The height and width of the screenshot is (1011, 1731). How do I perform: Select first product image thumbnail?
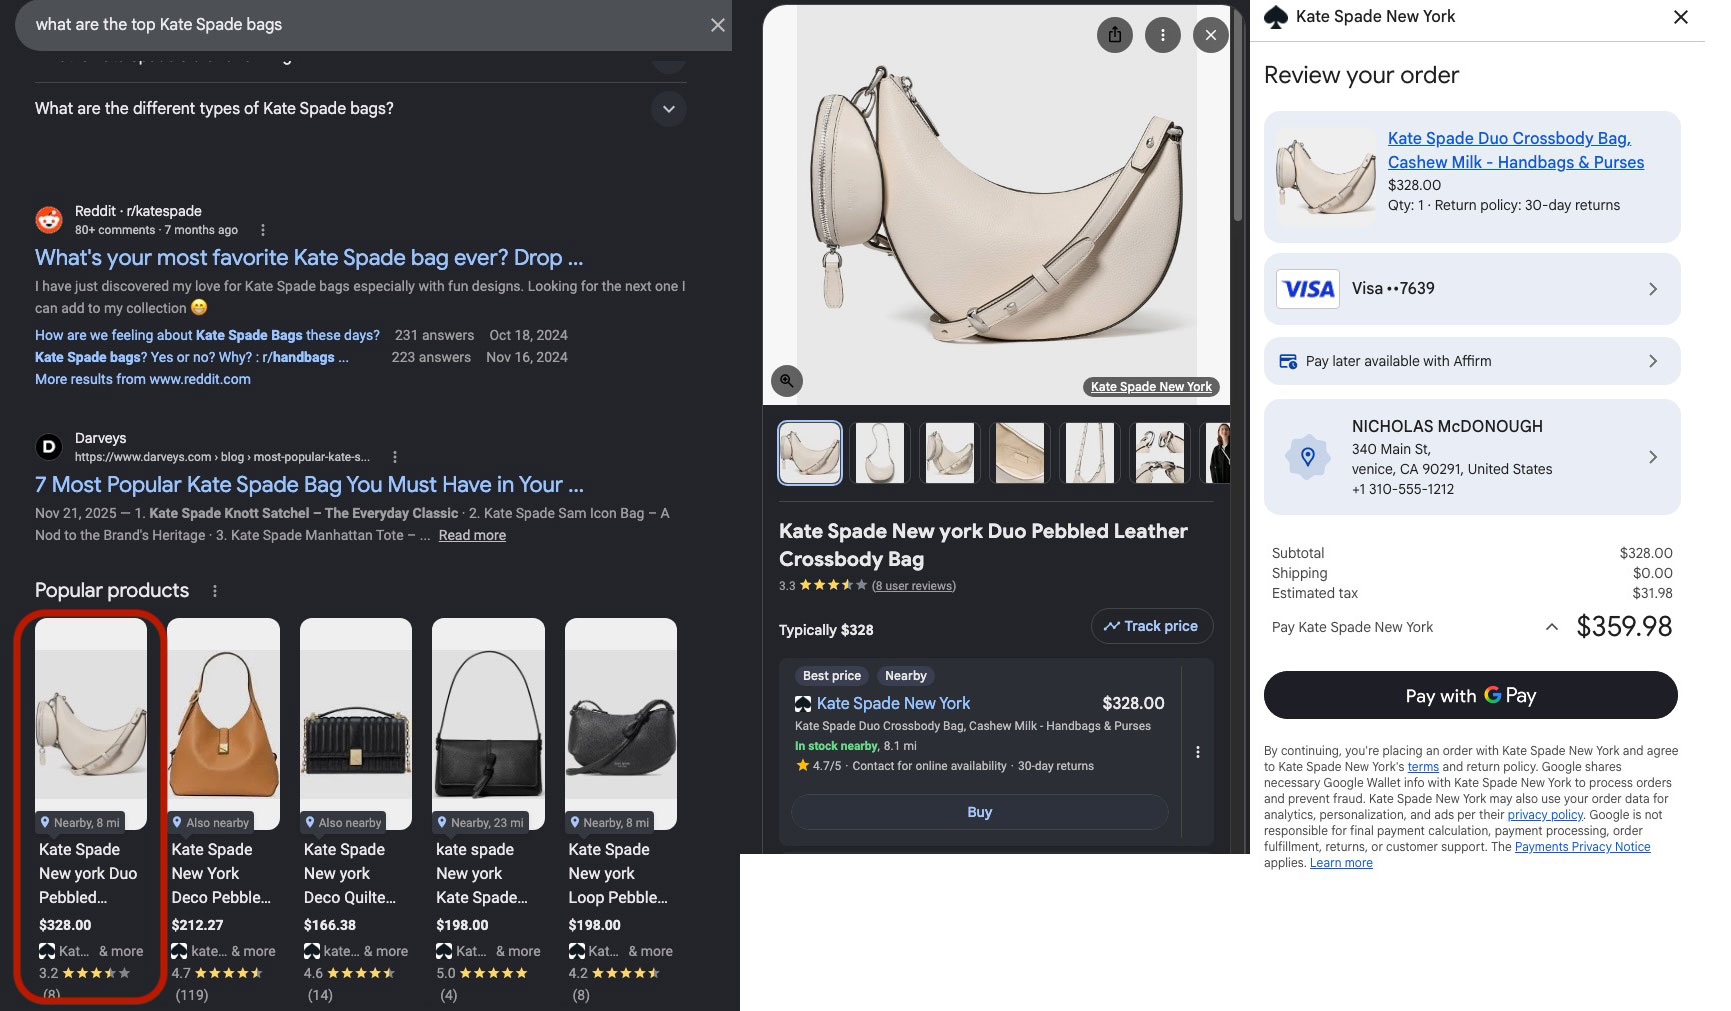(x=810, y=453)
